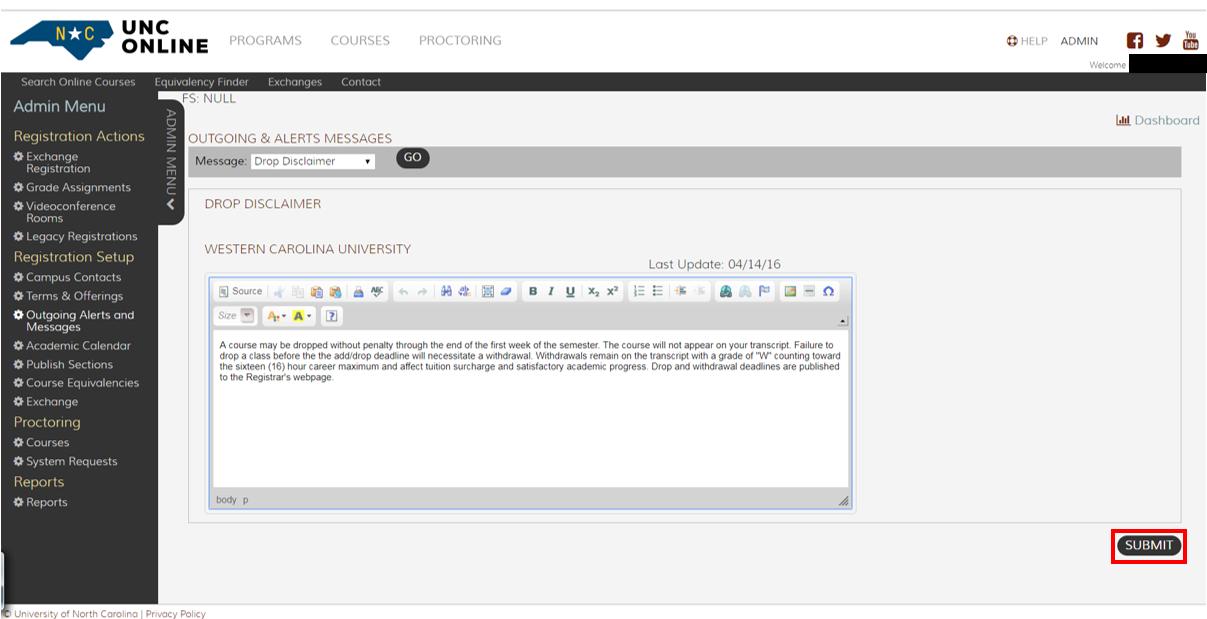Toggle Source view in the editor
The height and width of the screenshot is (619, 1207).
pos(240,291)
